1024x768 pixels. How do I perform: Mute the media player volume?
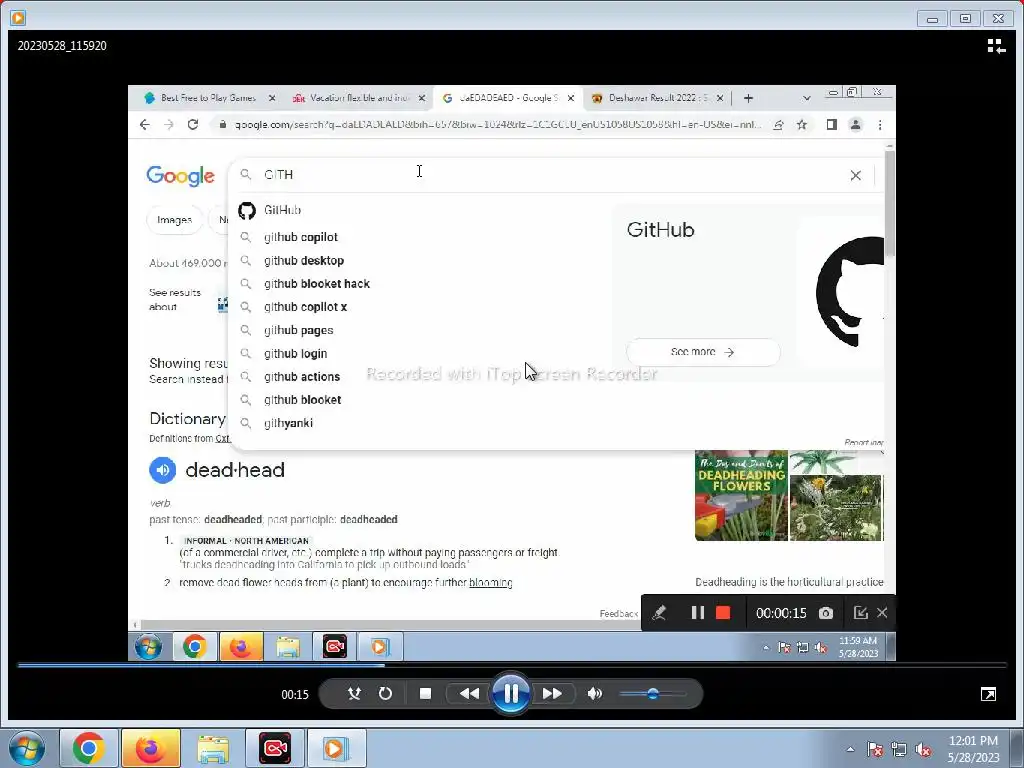(594, 694)
